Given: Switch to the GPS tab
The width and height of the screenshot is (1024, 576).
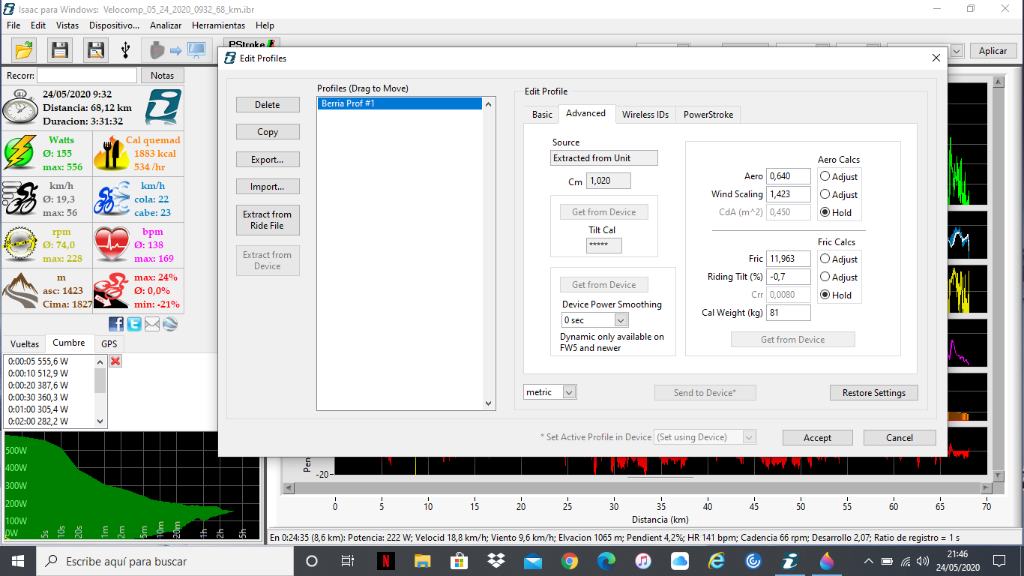Looking at the screenshot, I should click(x=109, y=344).
